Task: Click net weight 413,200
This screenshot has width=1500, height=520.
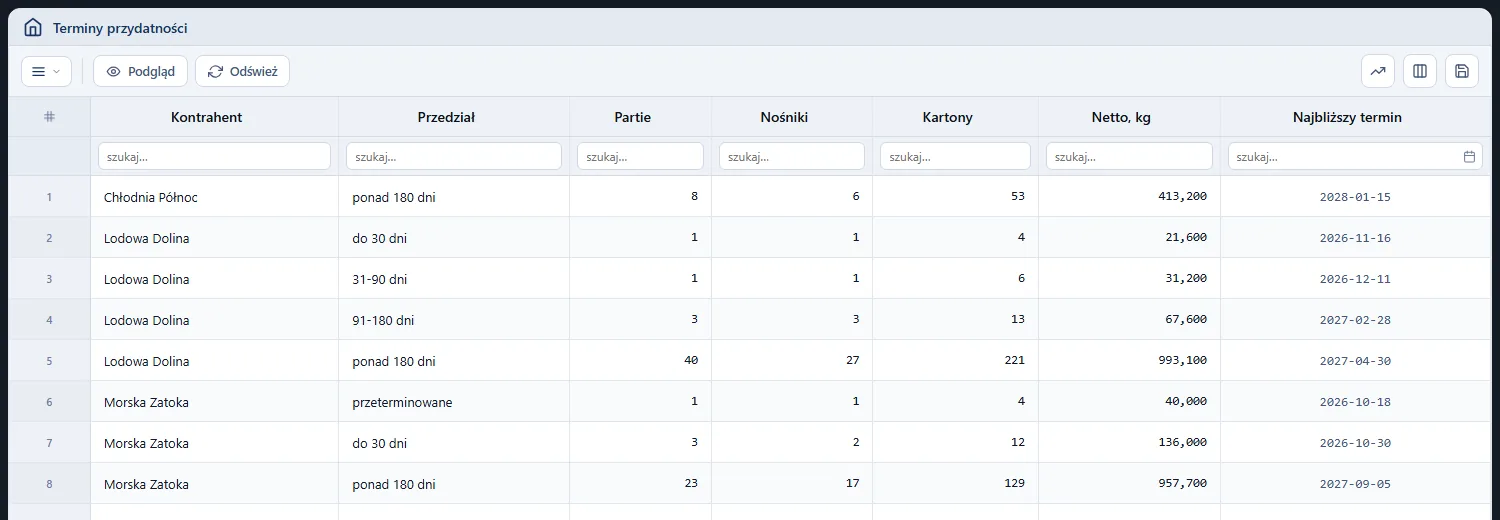Action: [1182, 197]
